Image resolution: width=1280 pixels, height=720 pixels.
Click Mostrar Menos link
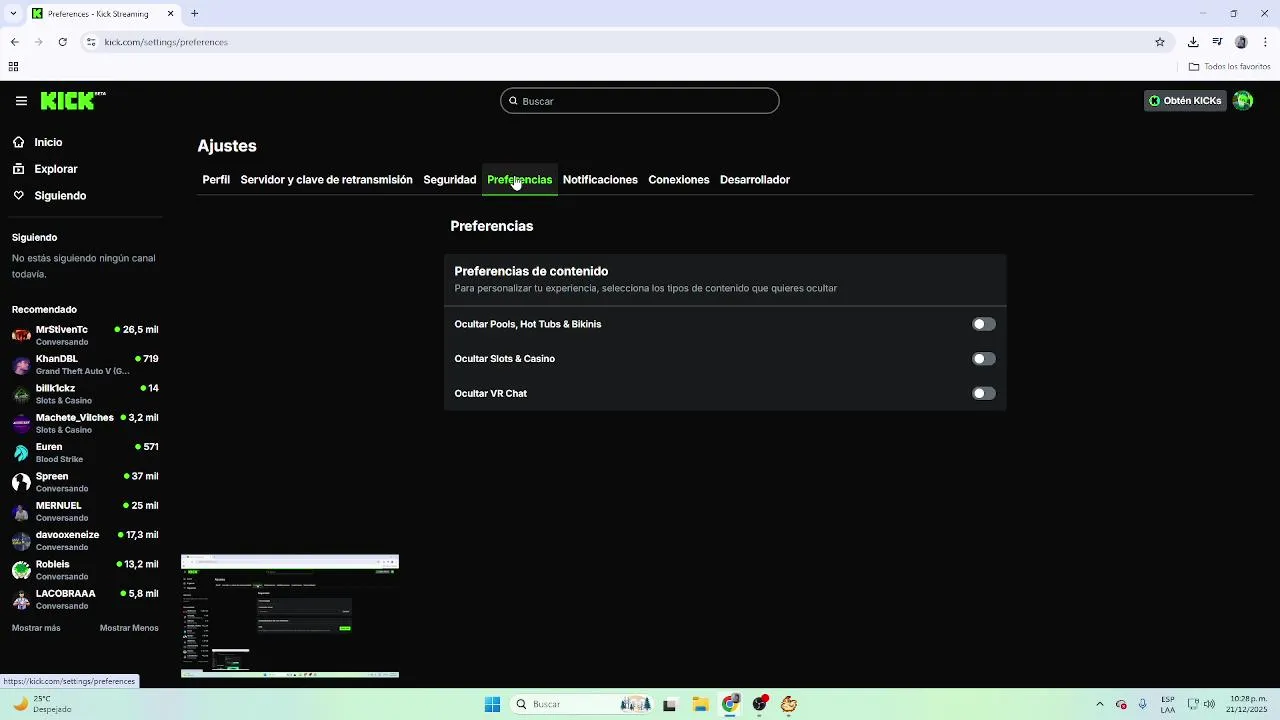pos(129,628)
